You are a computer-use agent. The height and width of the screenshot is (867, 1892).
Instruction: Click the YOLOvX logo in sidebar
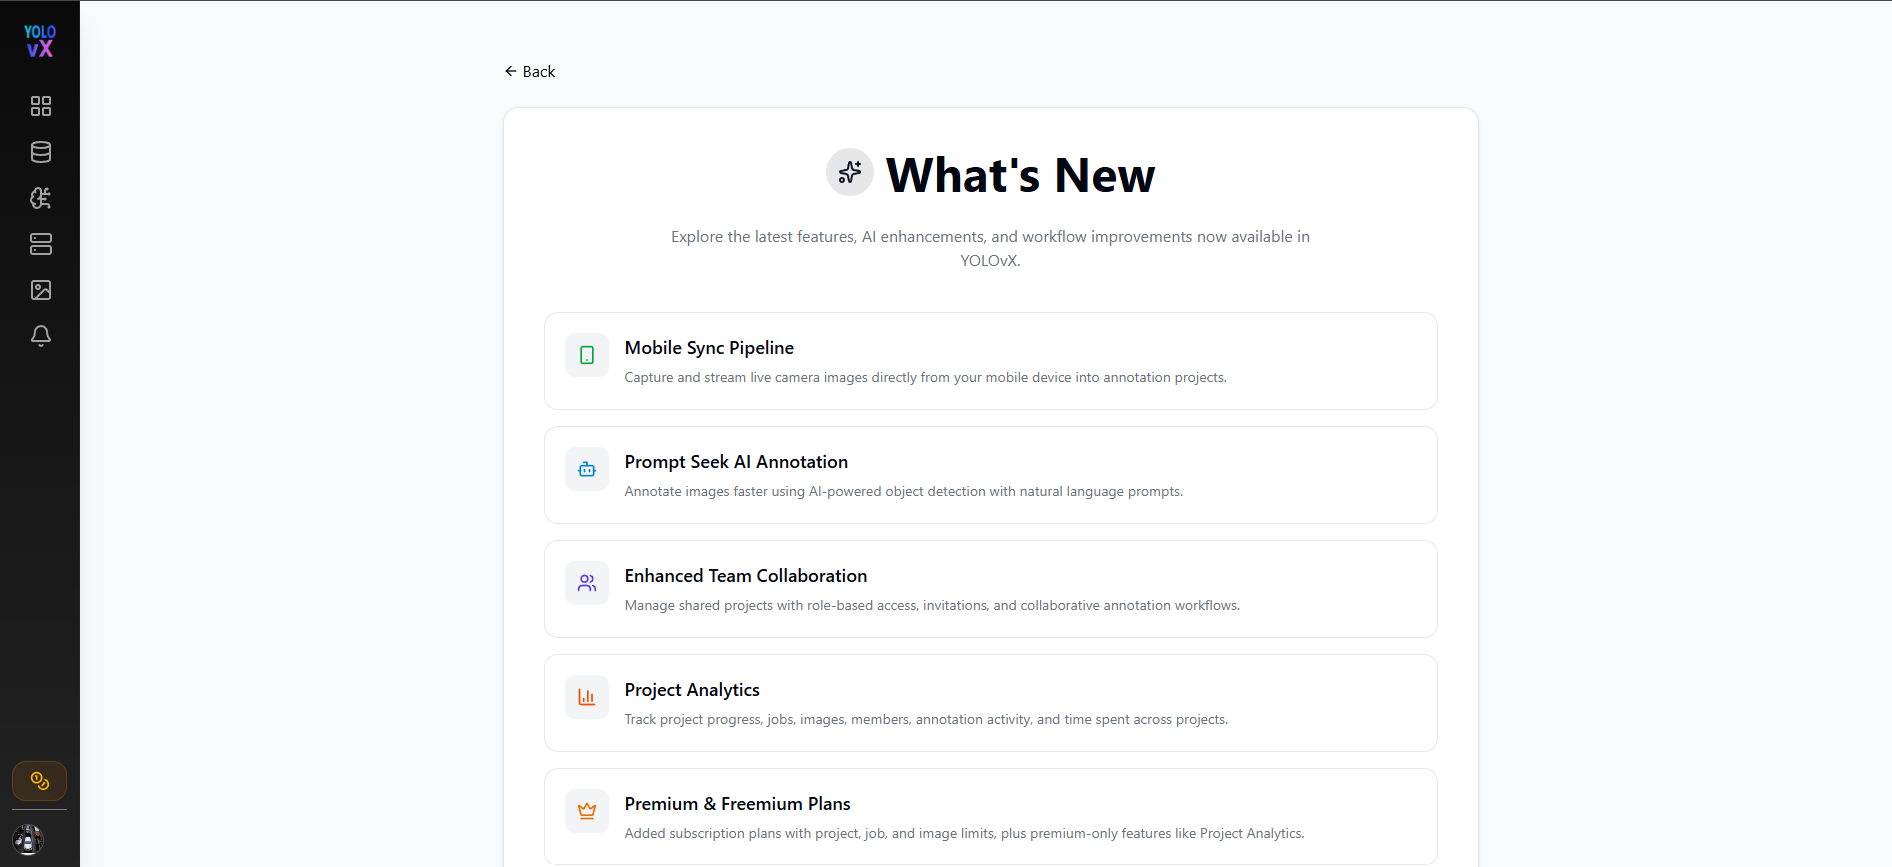(x=40, y=41)
